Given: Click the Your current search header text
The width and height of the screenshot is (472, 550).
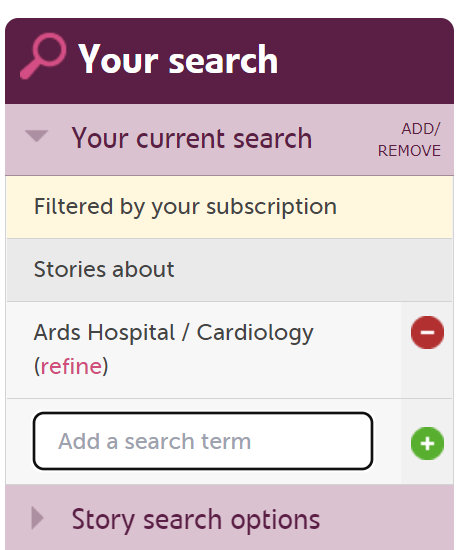Looking at the screenshot, I should click(192, 138).
